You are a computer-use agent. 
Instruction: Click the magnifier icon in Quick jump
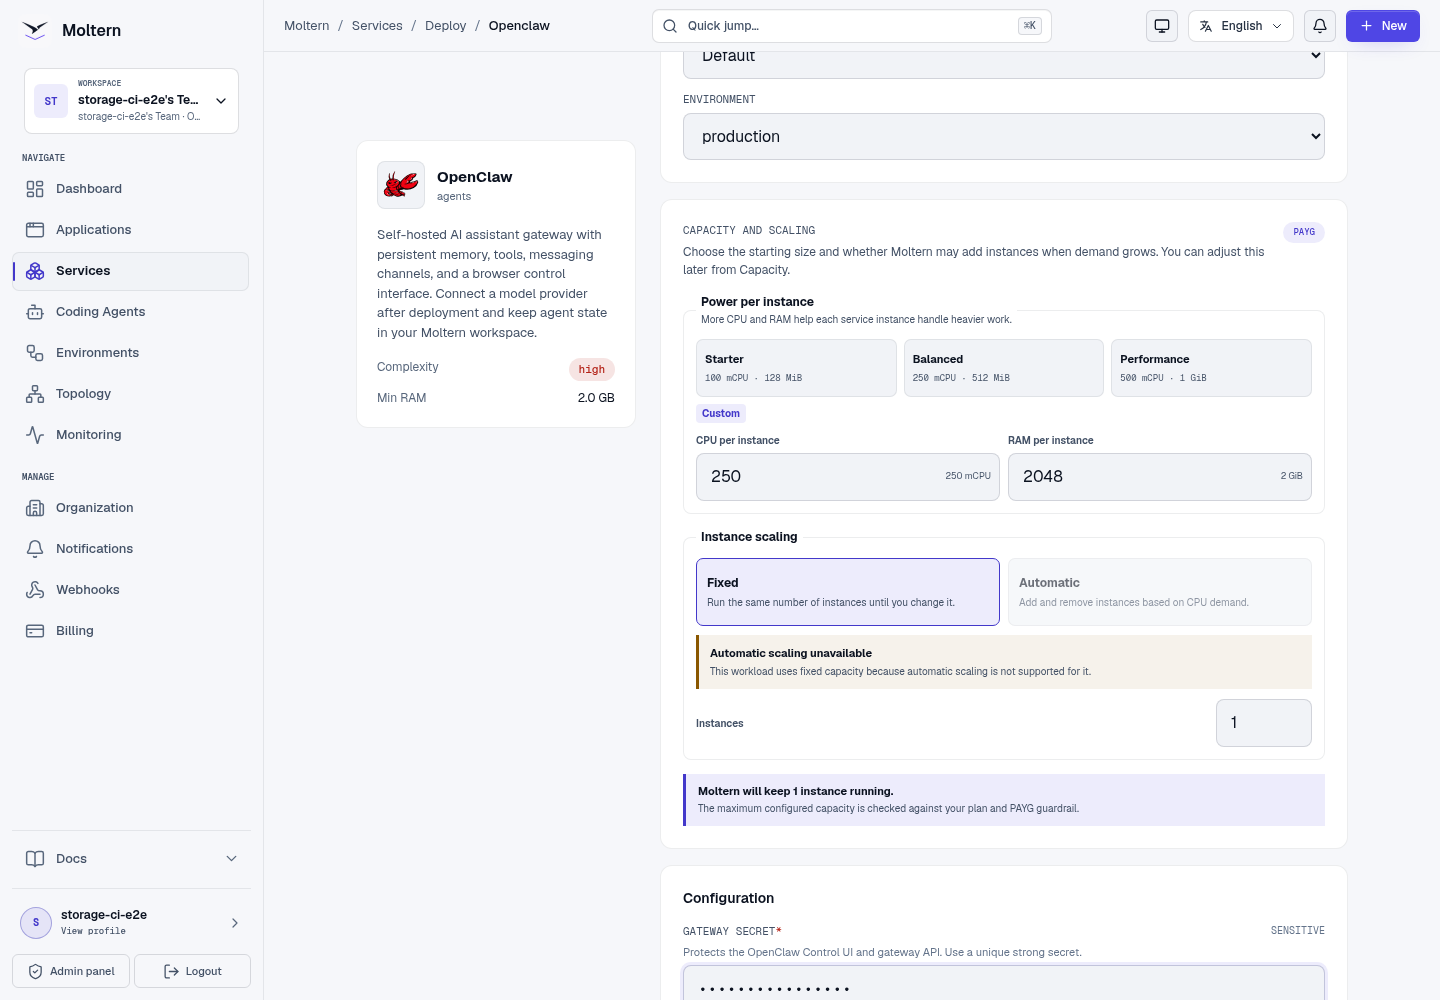pyautogui.click(x=670, y=26)
